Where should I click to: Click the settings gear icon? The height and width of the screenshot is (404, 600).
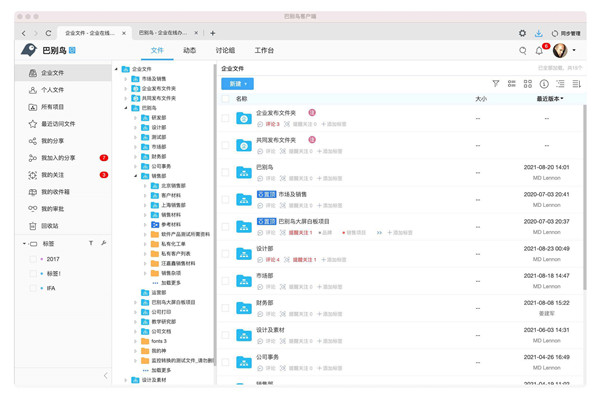[x=522, y=33]
